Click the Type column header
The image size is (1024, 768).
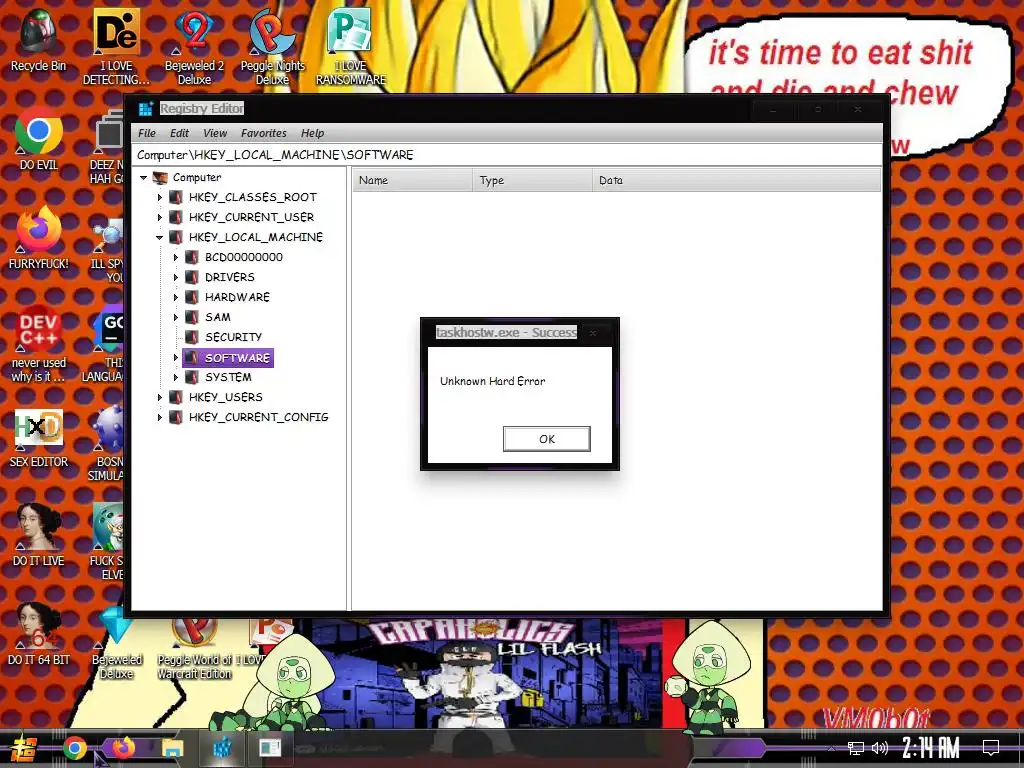(532, 180)
